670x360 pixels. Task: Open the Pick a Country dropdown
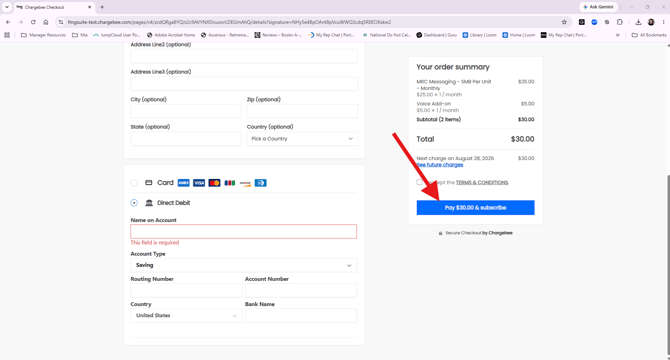[x=302, y=138]
